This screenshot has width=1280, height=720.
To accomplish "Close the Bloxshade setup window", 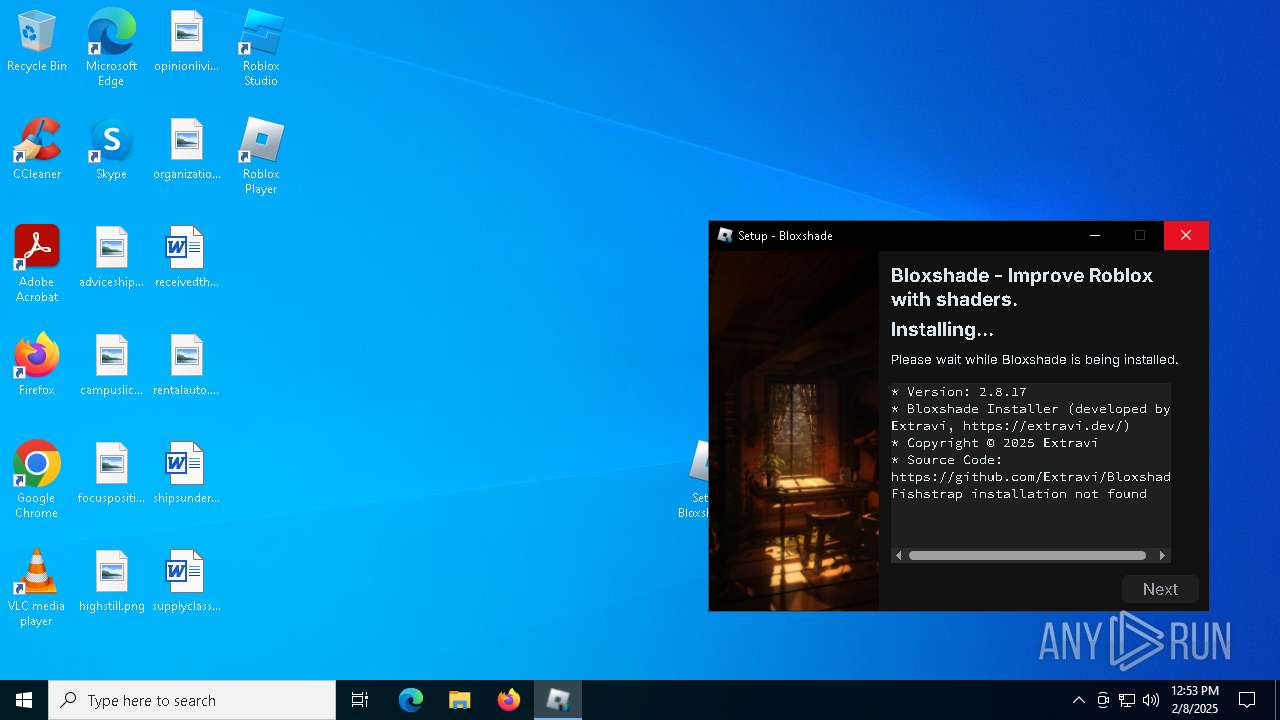I will (x=1186, y=235).
